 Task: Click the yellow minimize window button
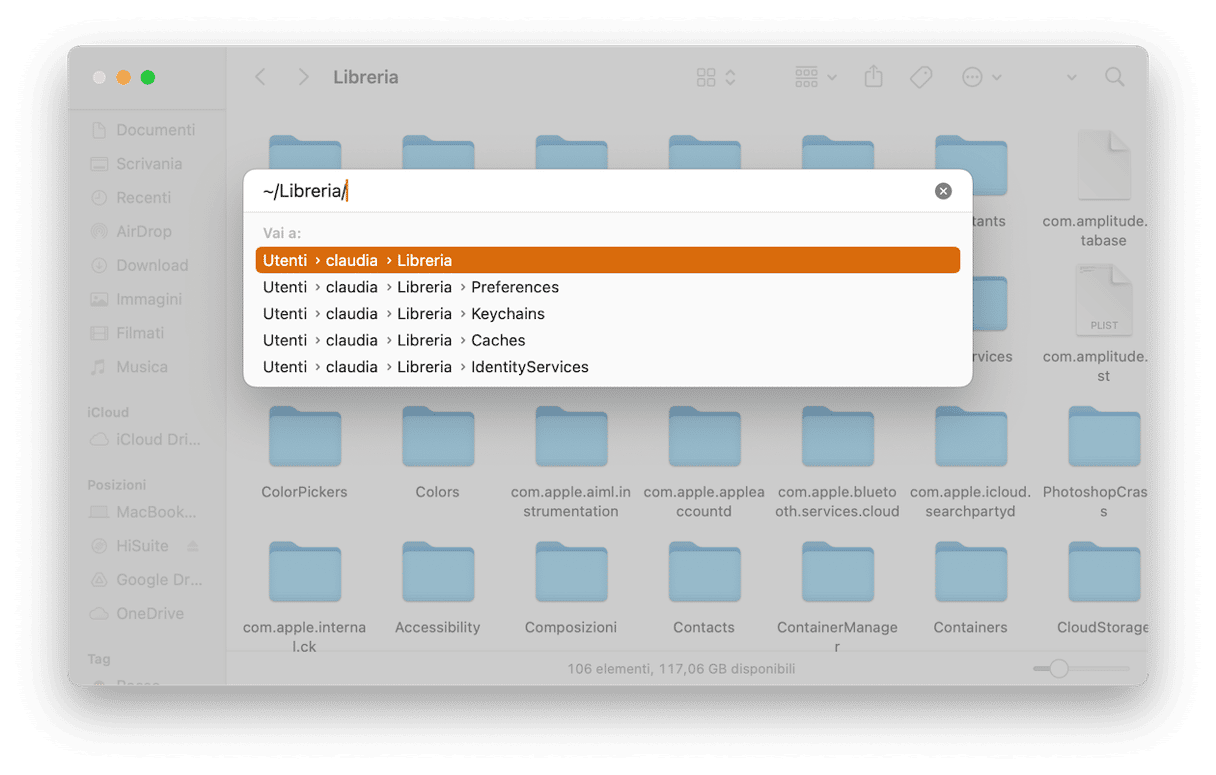(x=123, y=77)
